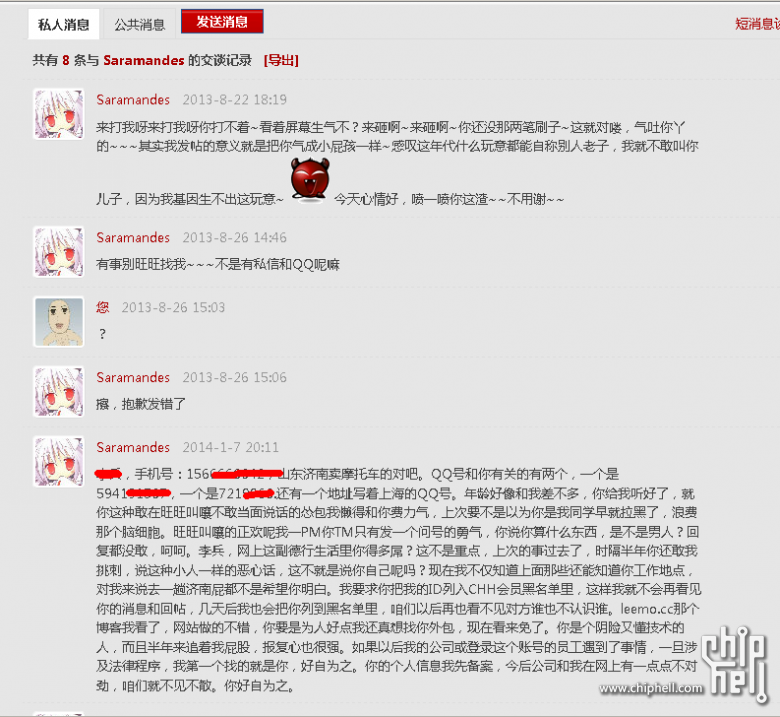Export conversation via the 导出 link
The height and width of the screenshot is (717, 780).
tap(281, 60)
